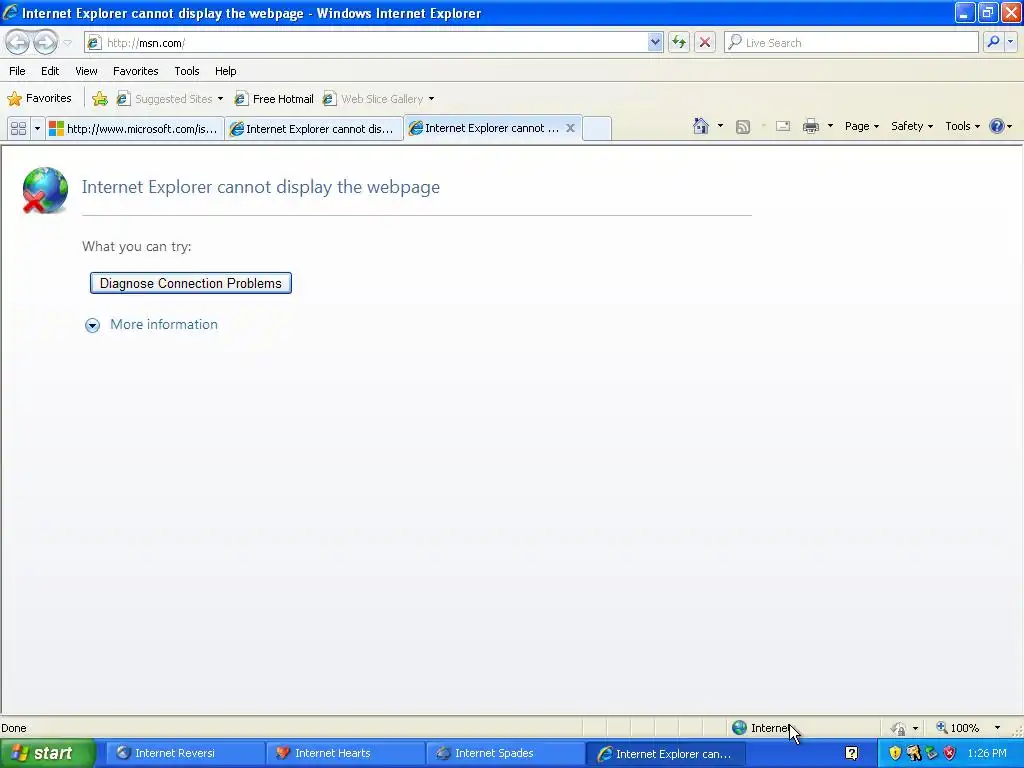Viewport: 1024px width, 768px height.
Task: Open the Page command bar menu
Action: point(861,126)
